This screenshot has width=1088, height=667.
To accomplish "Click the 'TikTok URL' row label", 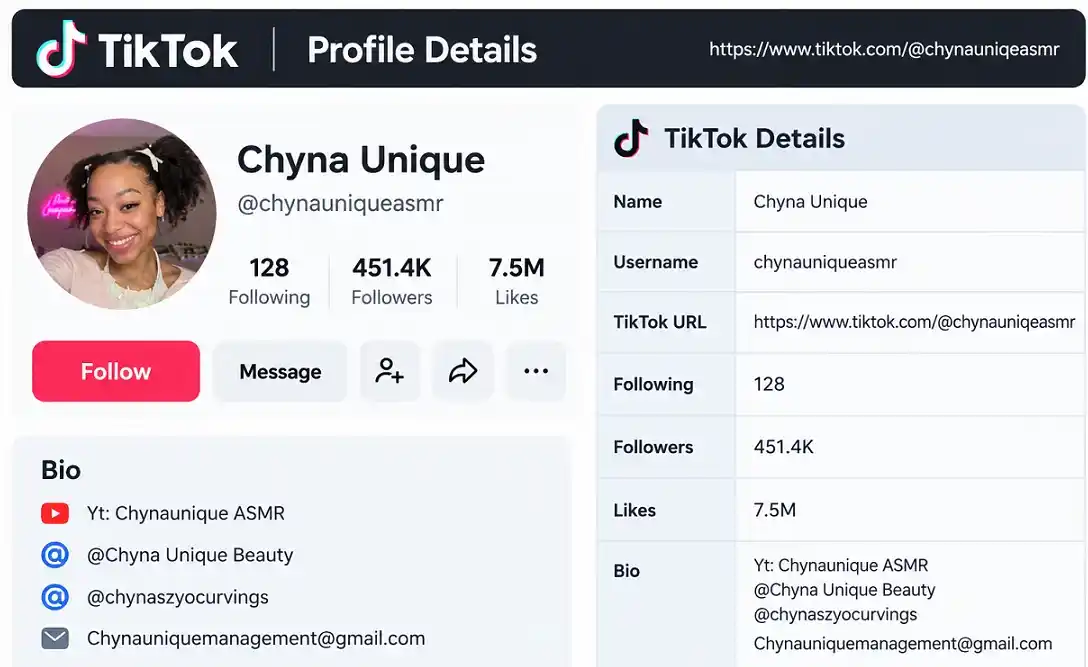I will click(660, 322).
